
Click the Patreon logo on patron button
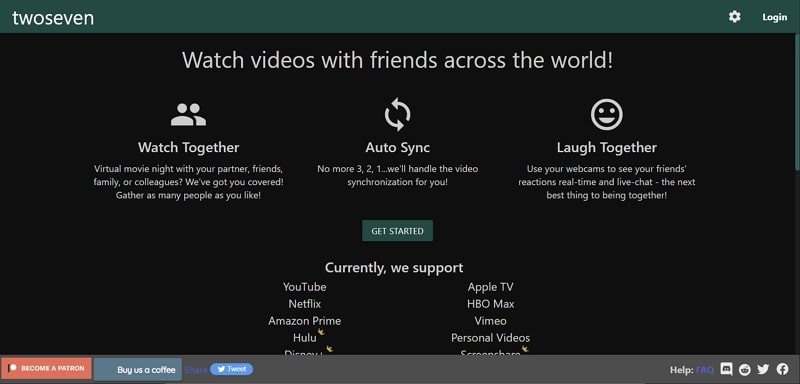[x=13, y=368]
